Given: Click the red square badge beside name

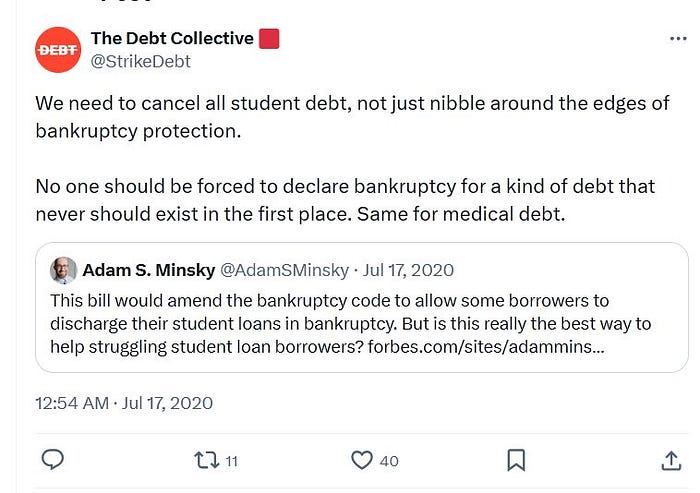Looking at the screenshot, I should coord(269,38).
